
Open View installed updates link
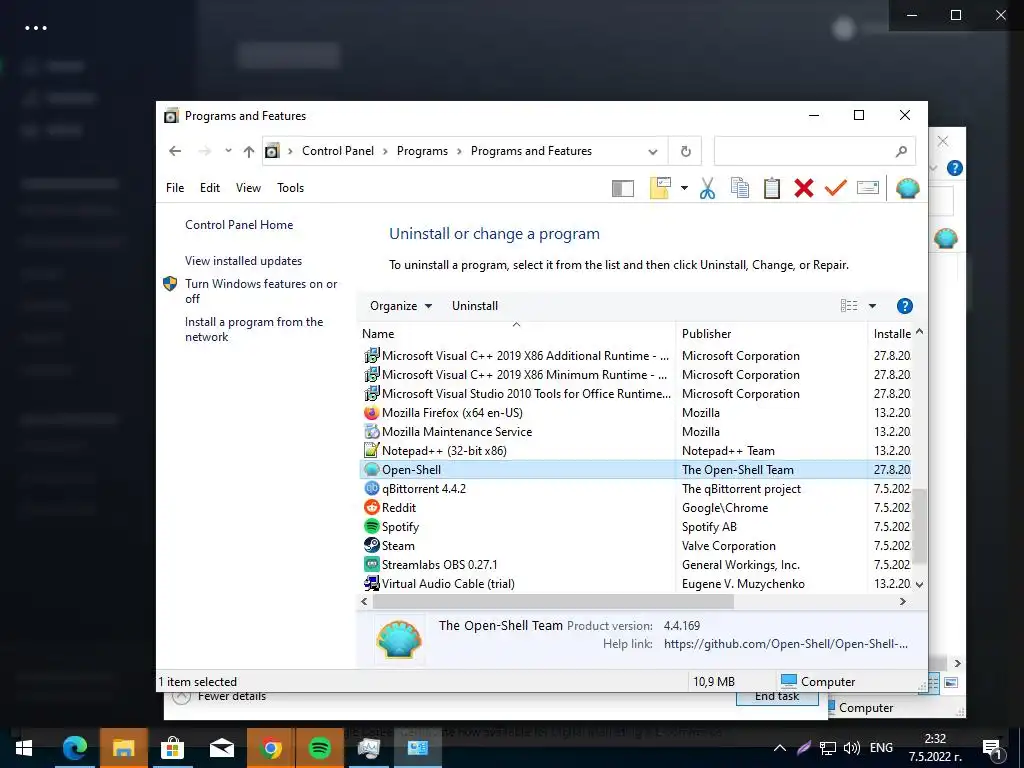coord(244,261)
